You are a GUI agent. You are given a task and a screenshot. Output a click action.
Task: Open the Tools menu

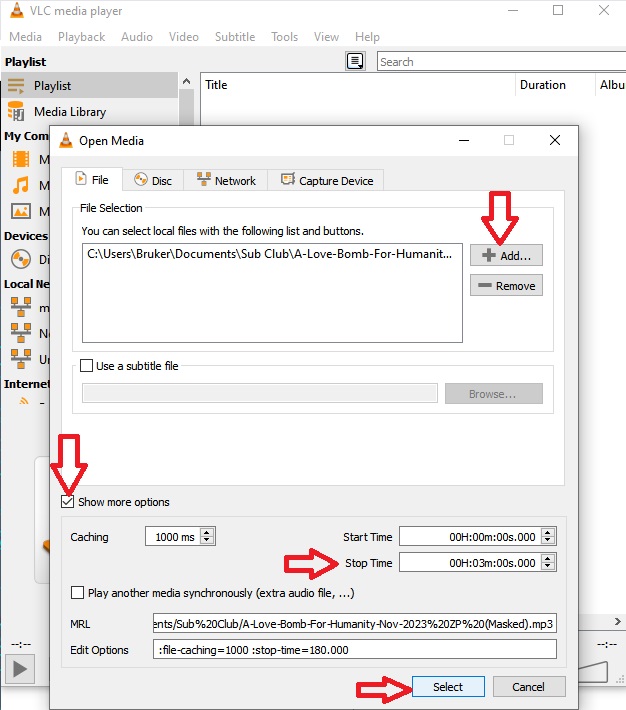[x=284, y=37]
